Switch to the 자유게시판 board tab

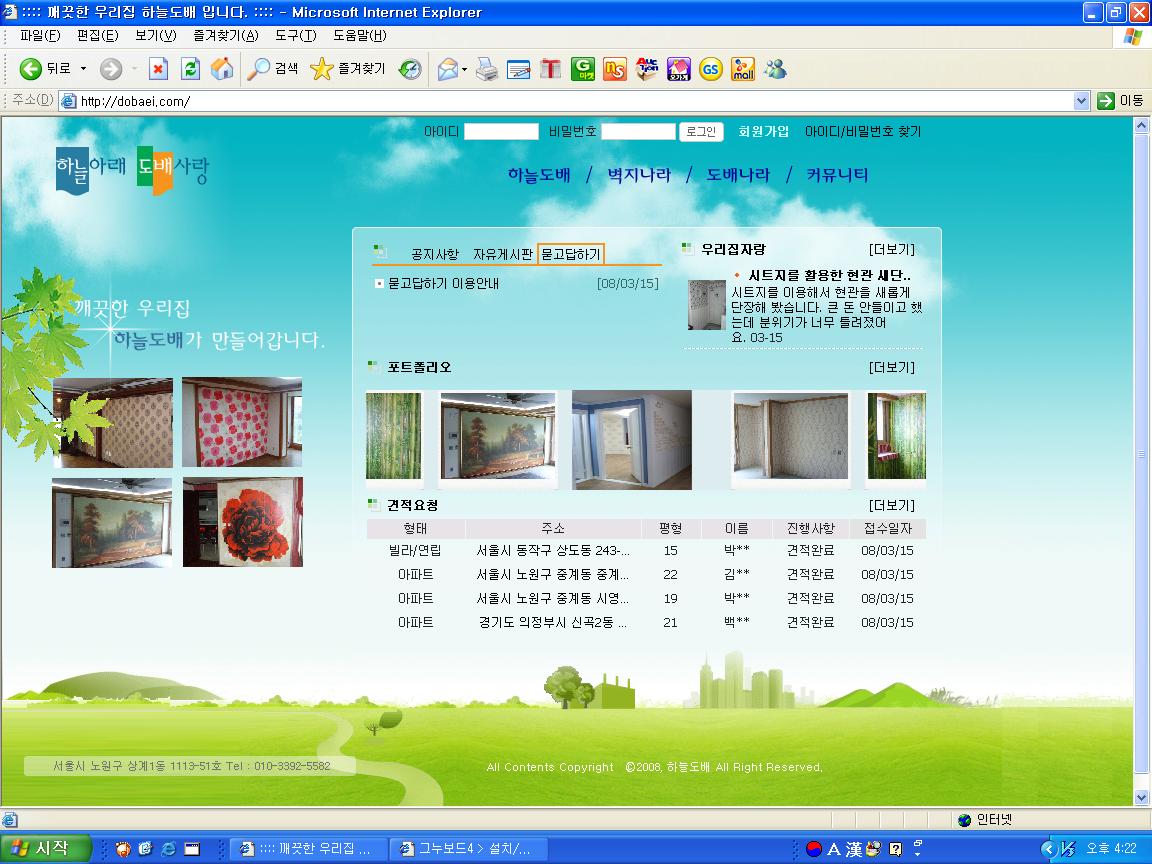click(502, 254)
